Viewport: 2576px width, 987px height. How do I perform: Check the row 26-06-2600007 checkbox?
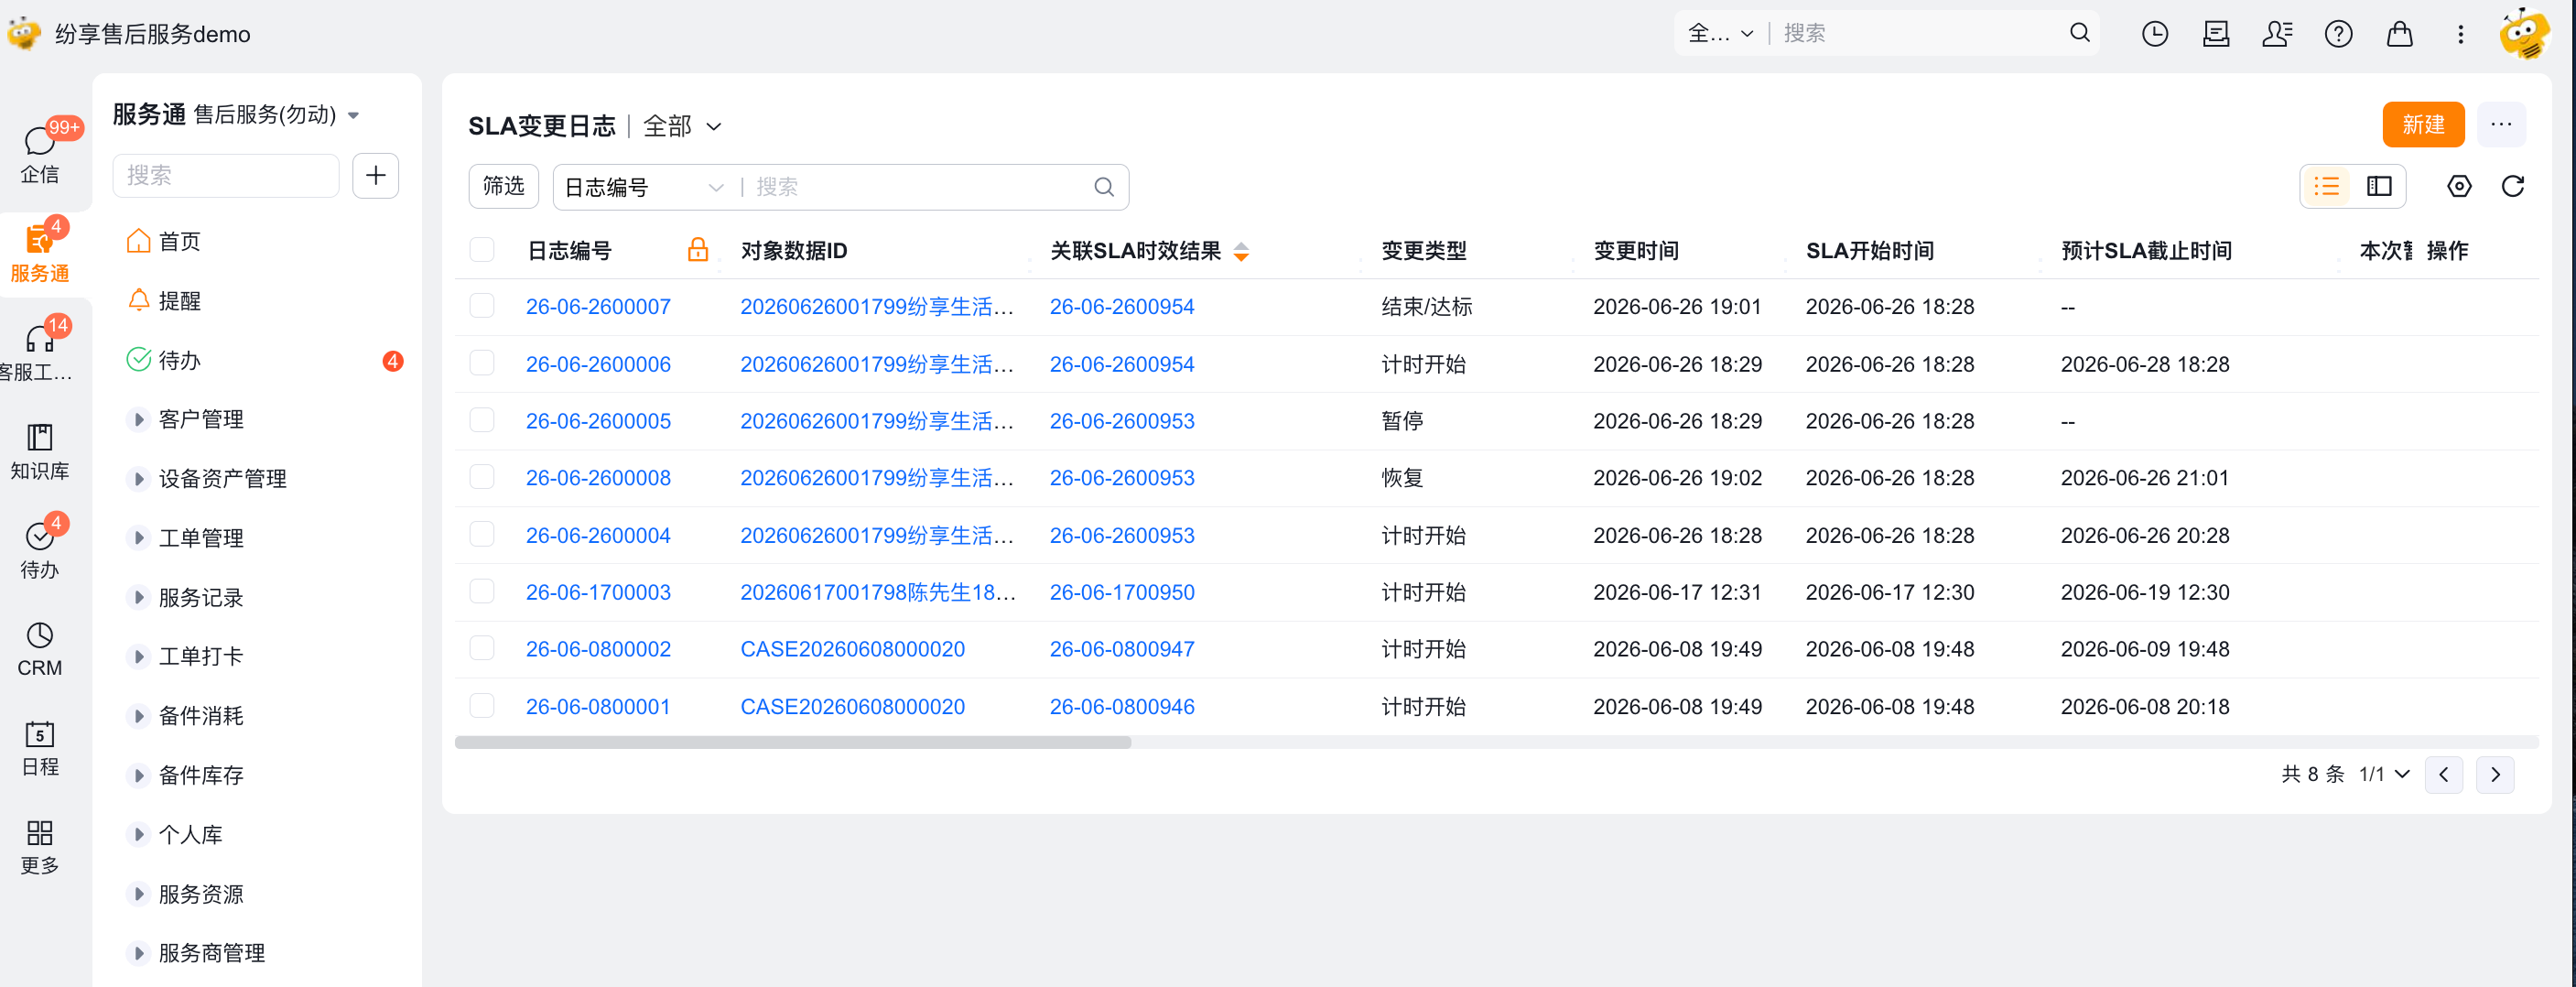click(x=482, y=306)
